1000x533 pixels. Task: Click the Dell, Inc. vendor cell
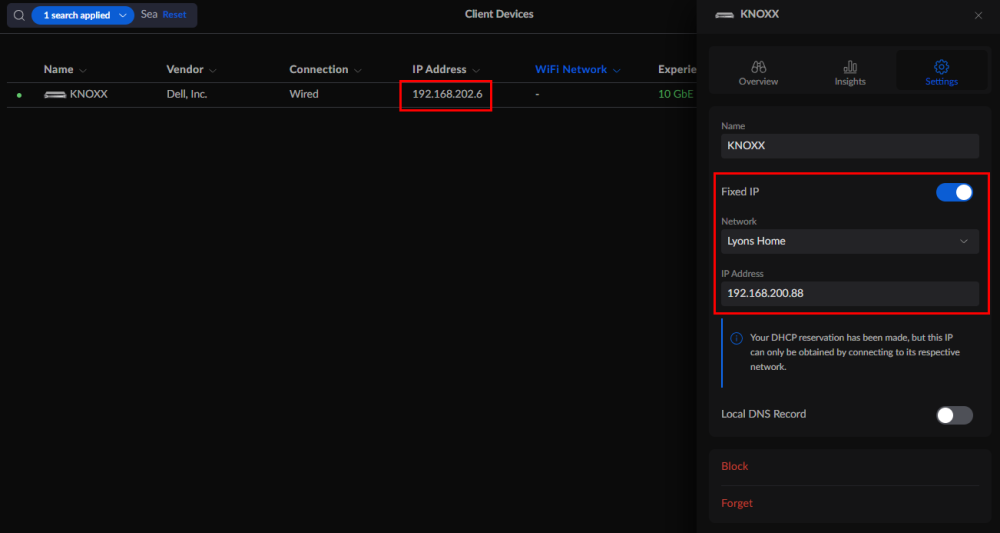(187, 94)
